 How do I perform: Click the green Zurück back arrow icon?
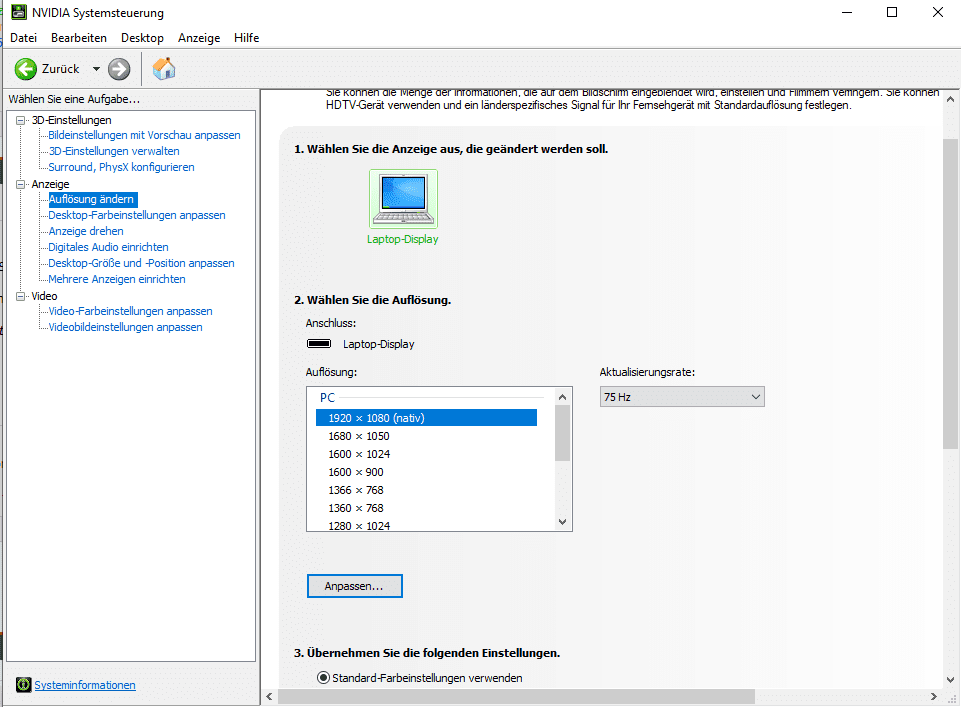click(x=26, y=69)
